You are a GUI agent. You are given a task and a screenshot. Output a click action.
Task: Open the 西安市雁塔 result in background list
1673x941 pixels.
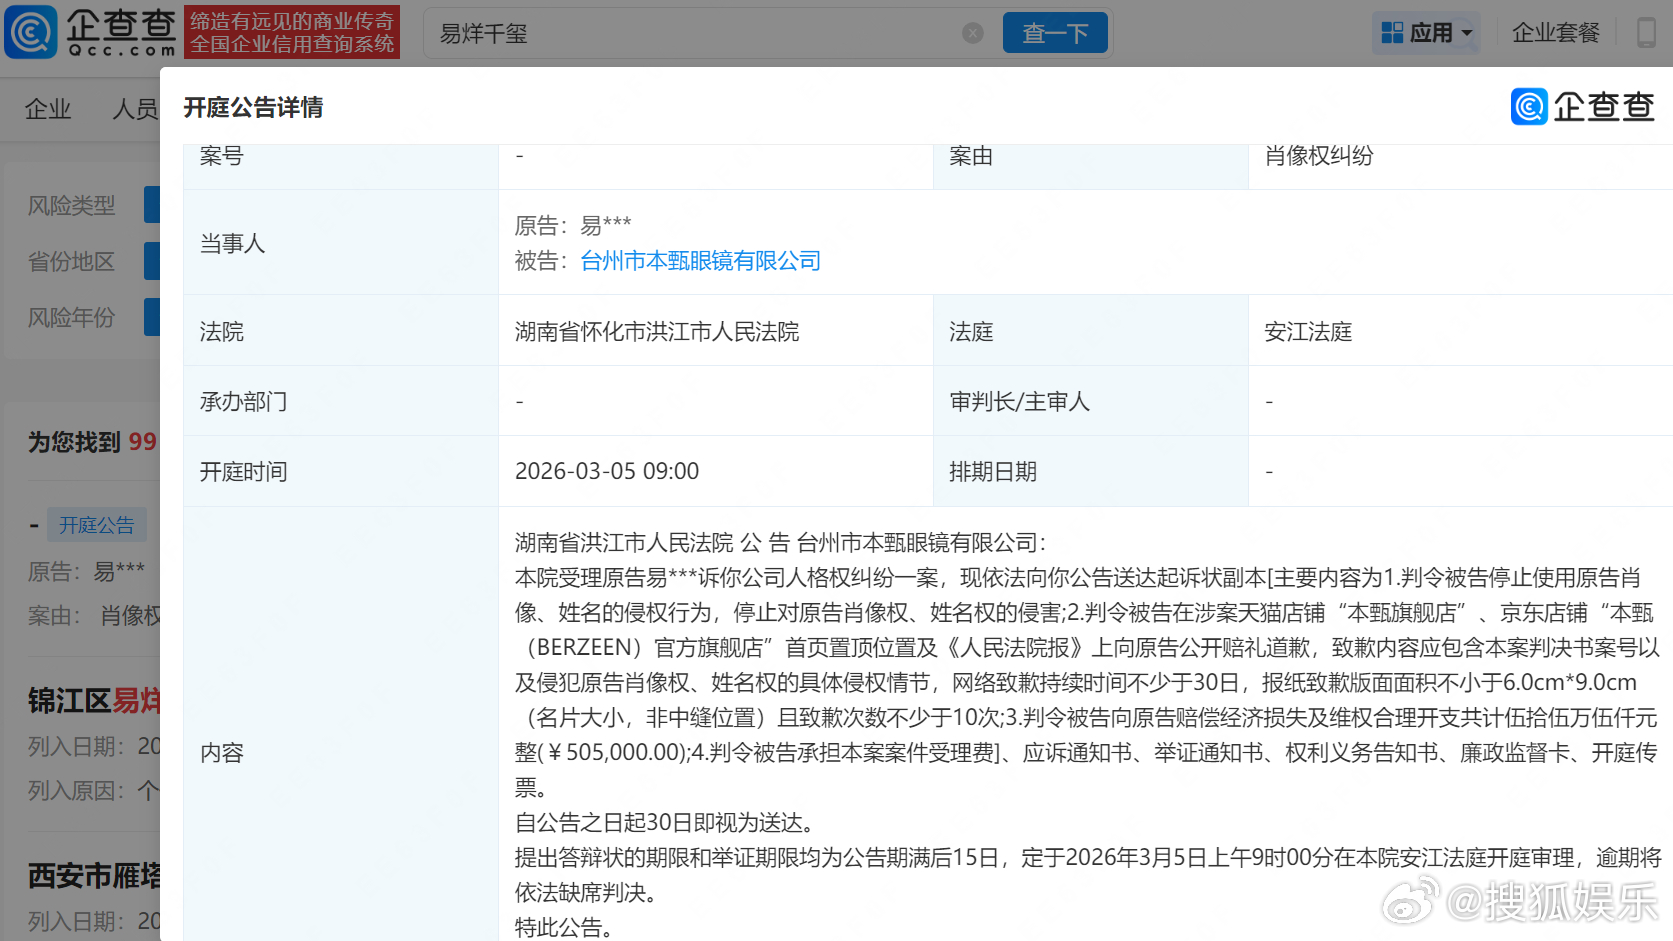tap(94, 876)
